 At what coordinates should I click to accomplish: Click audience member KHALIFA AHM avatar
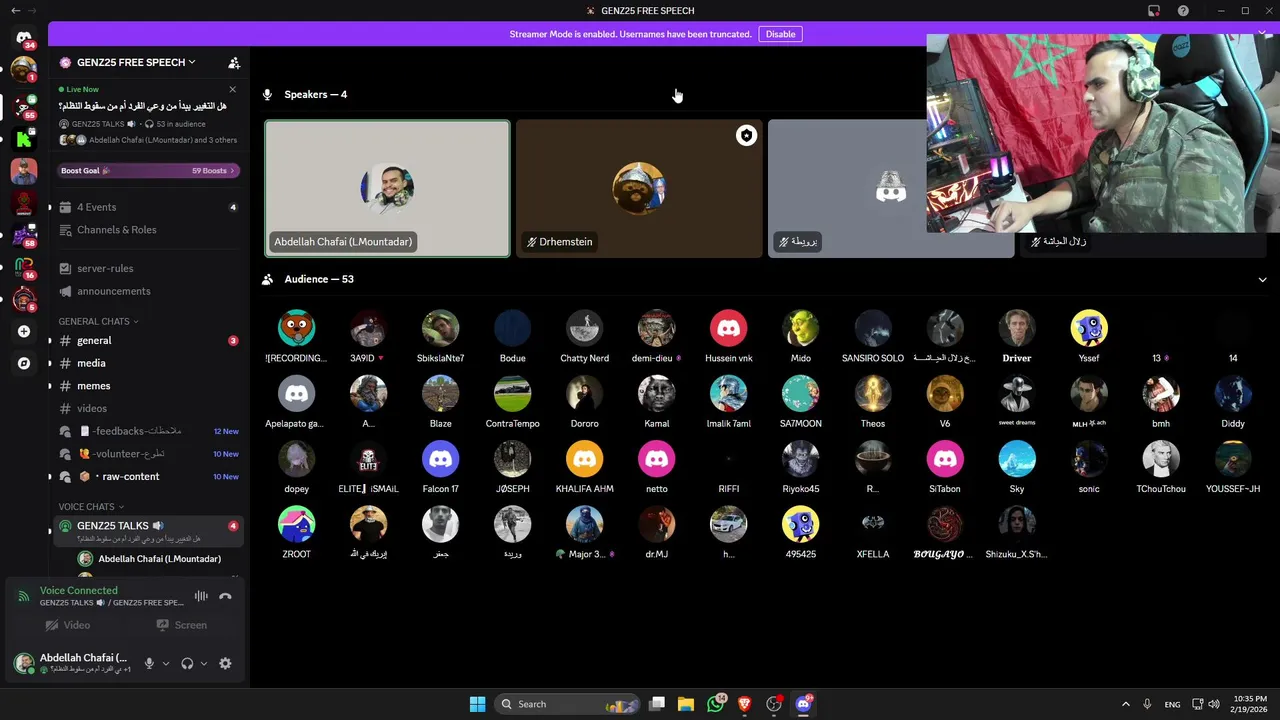point(584,459)
